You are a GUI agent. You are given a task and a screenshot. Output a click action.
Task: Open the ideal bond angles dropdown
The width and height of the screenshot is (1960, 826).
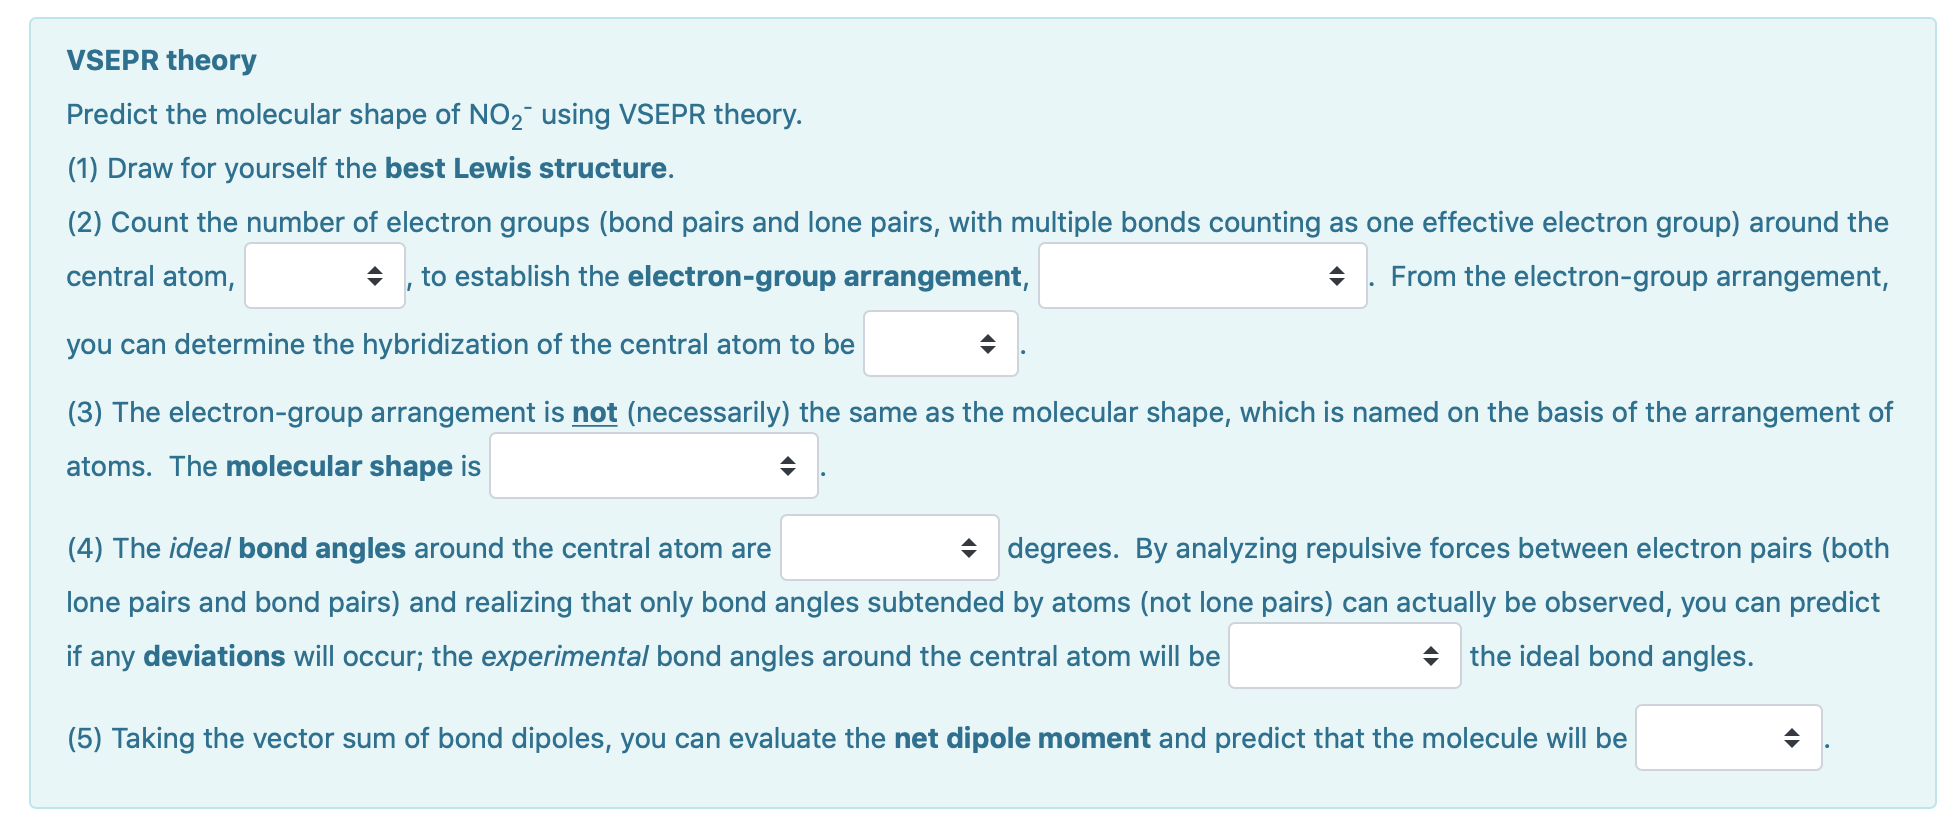(x=888, y=548)
